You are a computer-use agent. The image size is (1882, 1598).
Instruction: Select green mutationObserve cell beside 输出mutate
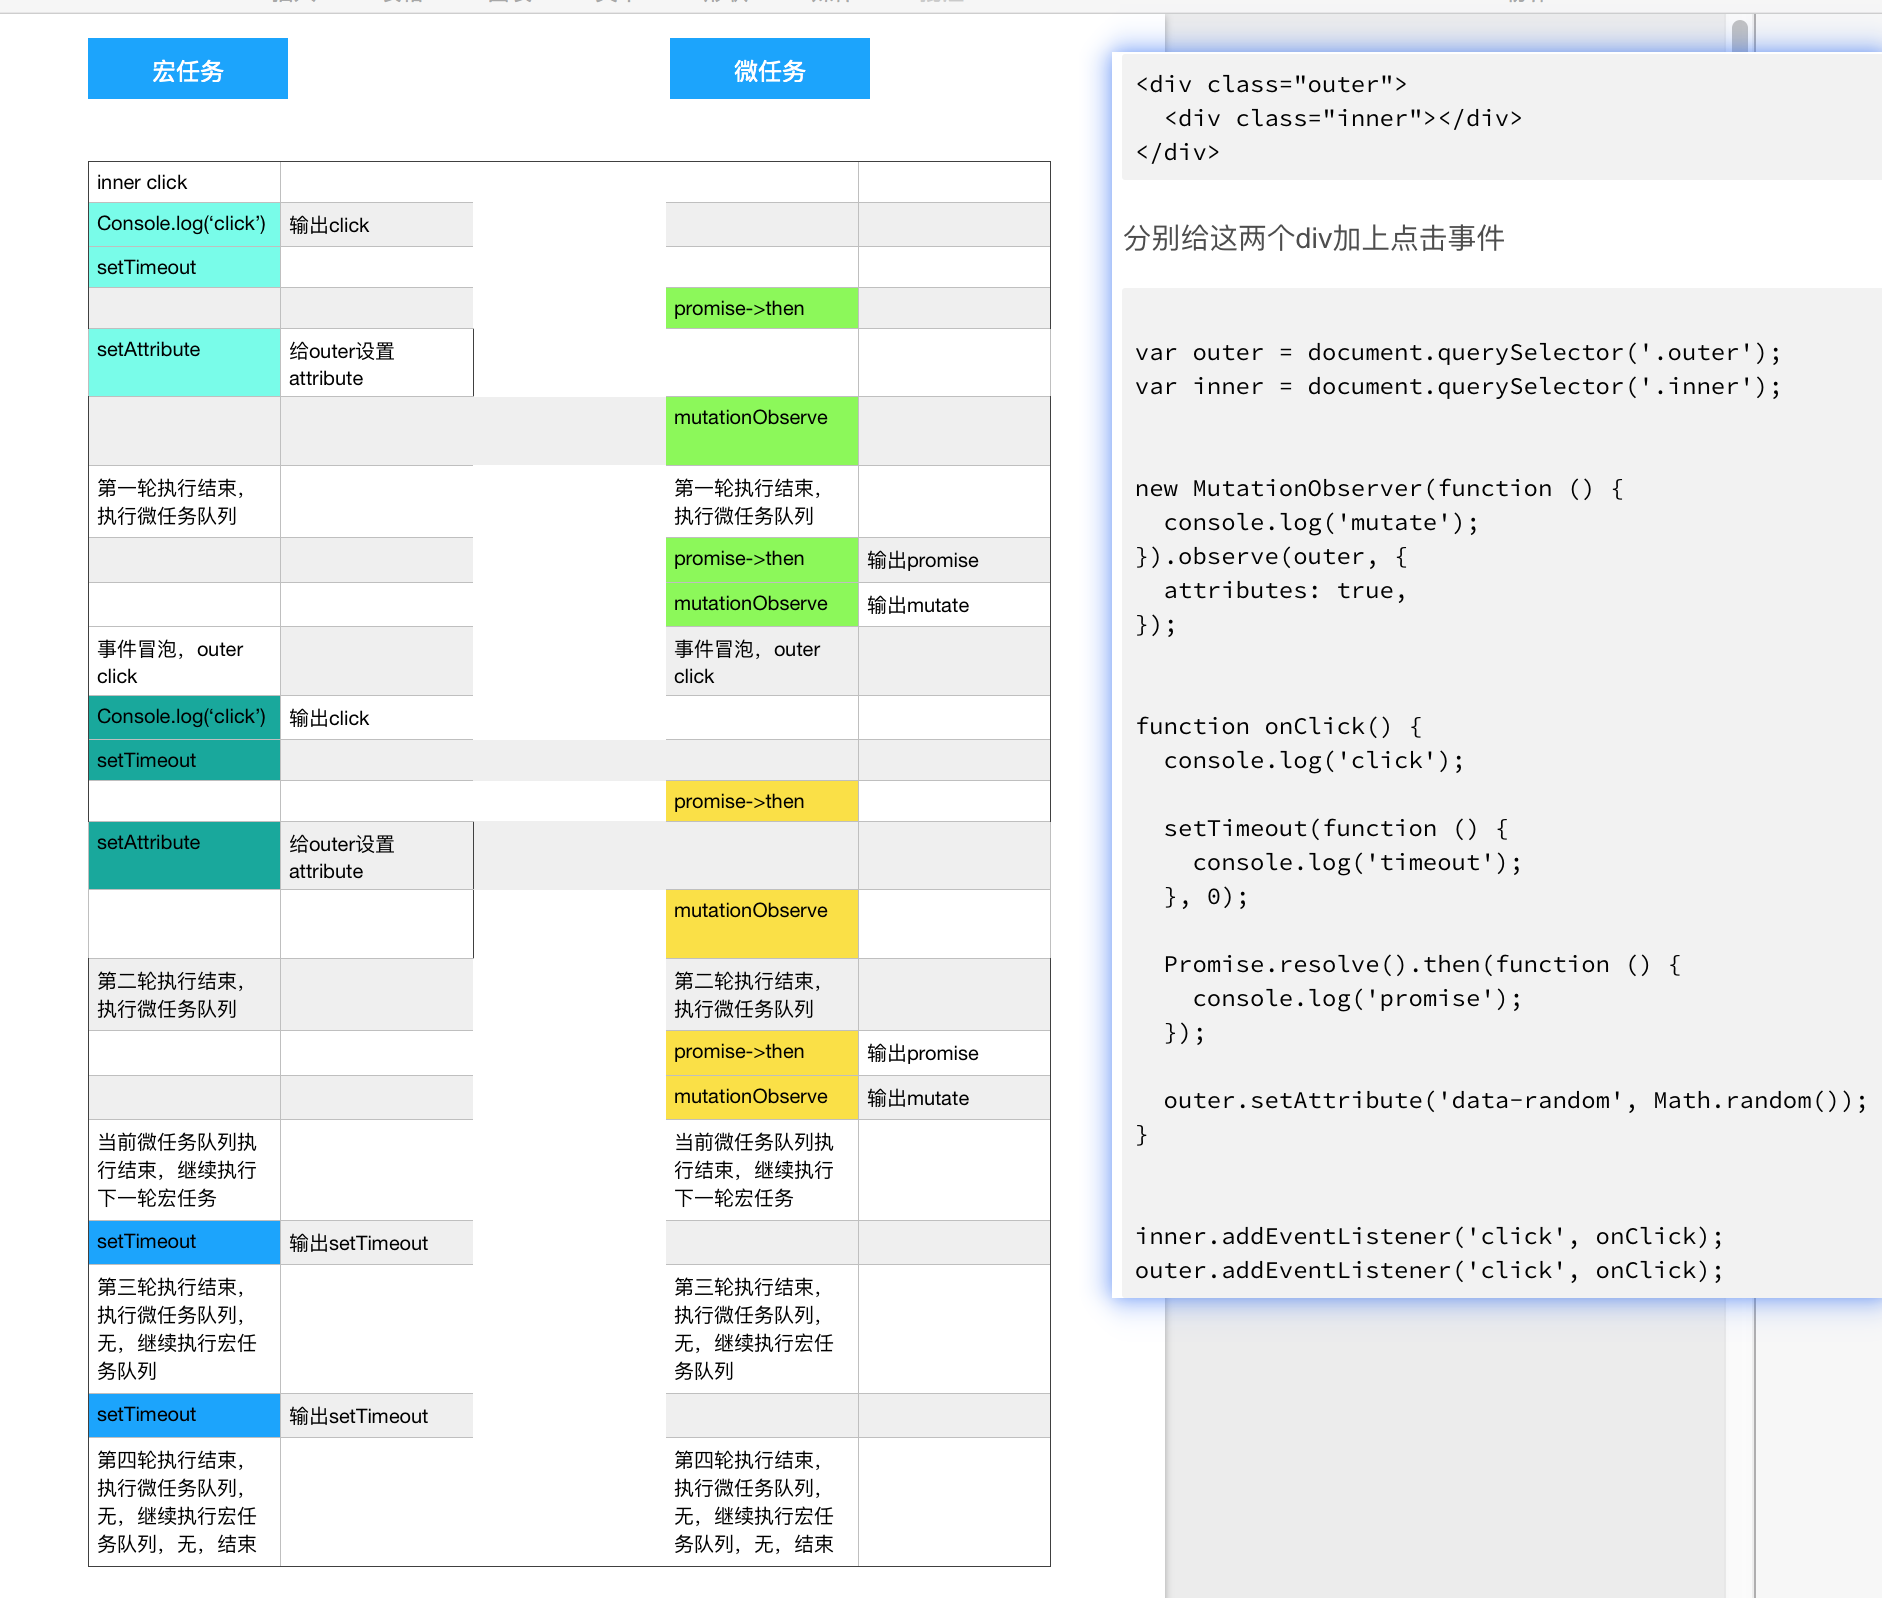(762, 604)
